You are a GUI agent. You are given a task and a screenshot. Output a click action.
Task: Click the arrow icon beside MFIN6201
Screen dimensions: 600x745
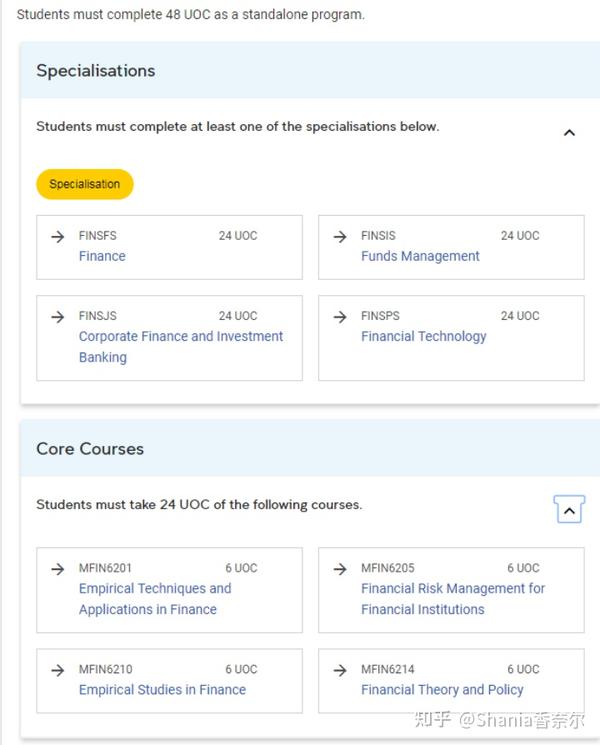[x=57, y=568]
